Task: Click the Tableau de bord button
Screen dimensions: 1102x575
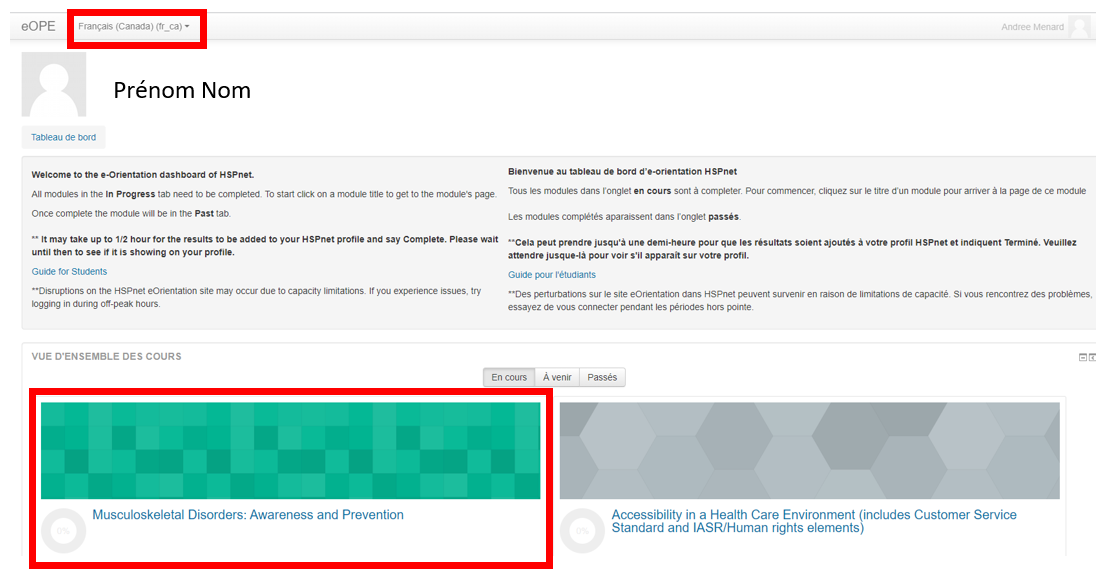Action: [63, 137]
